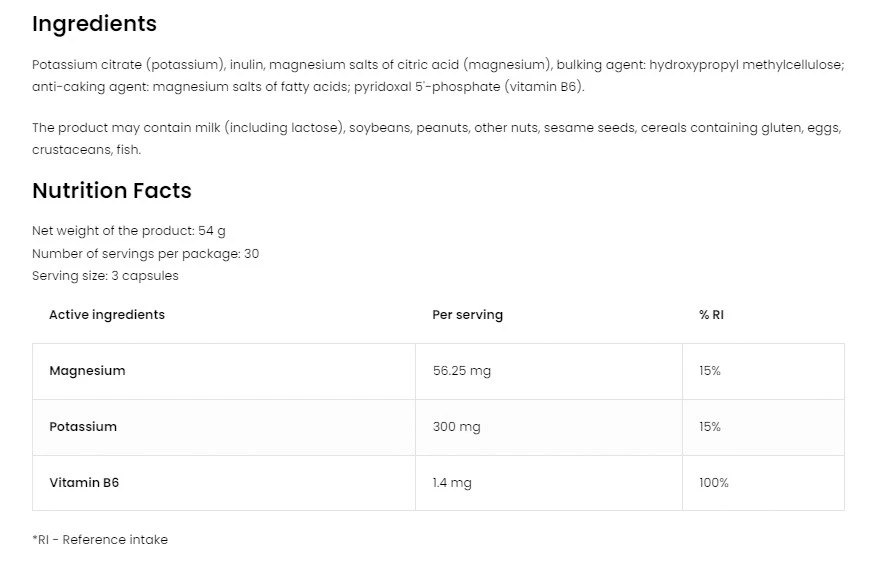
Task: Click the 56.25 mg magnesium value
Action: [x=461, y=371]
